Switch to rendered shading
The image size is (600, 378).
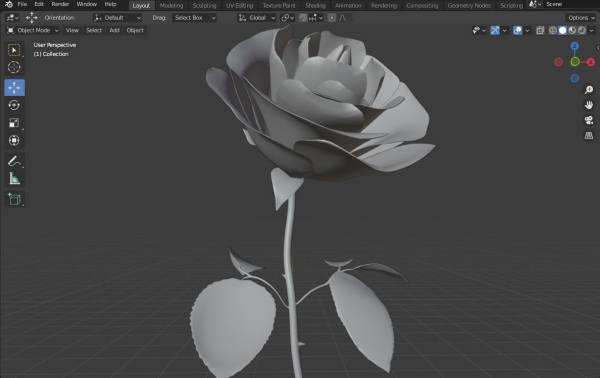(x=582, y=30)
